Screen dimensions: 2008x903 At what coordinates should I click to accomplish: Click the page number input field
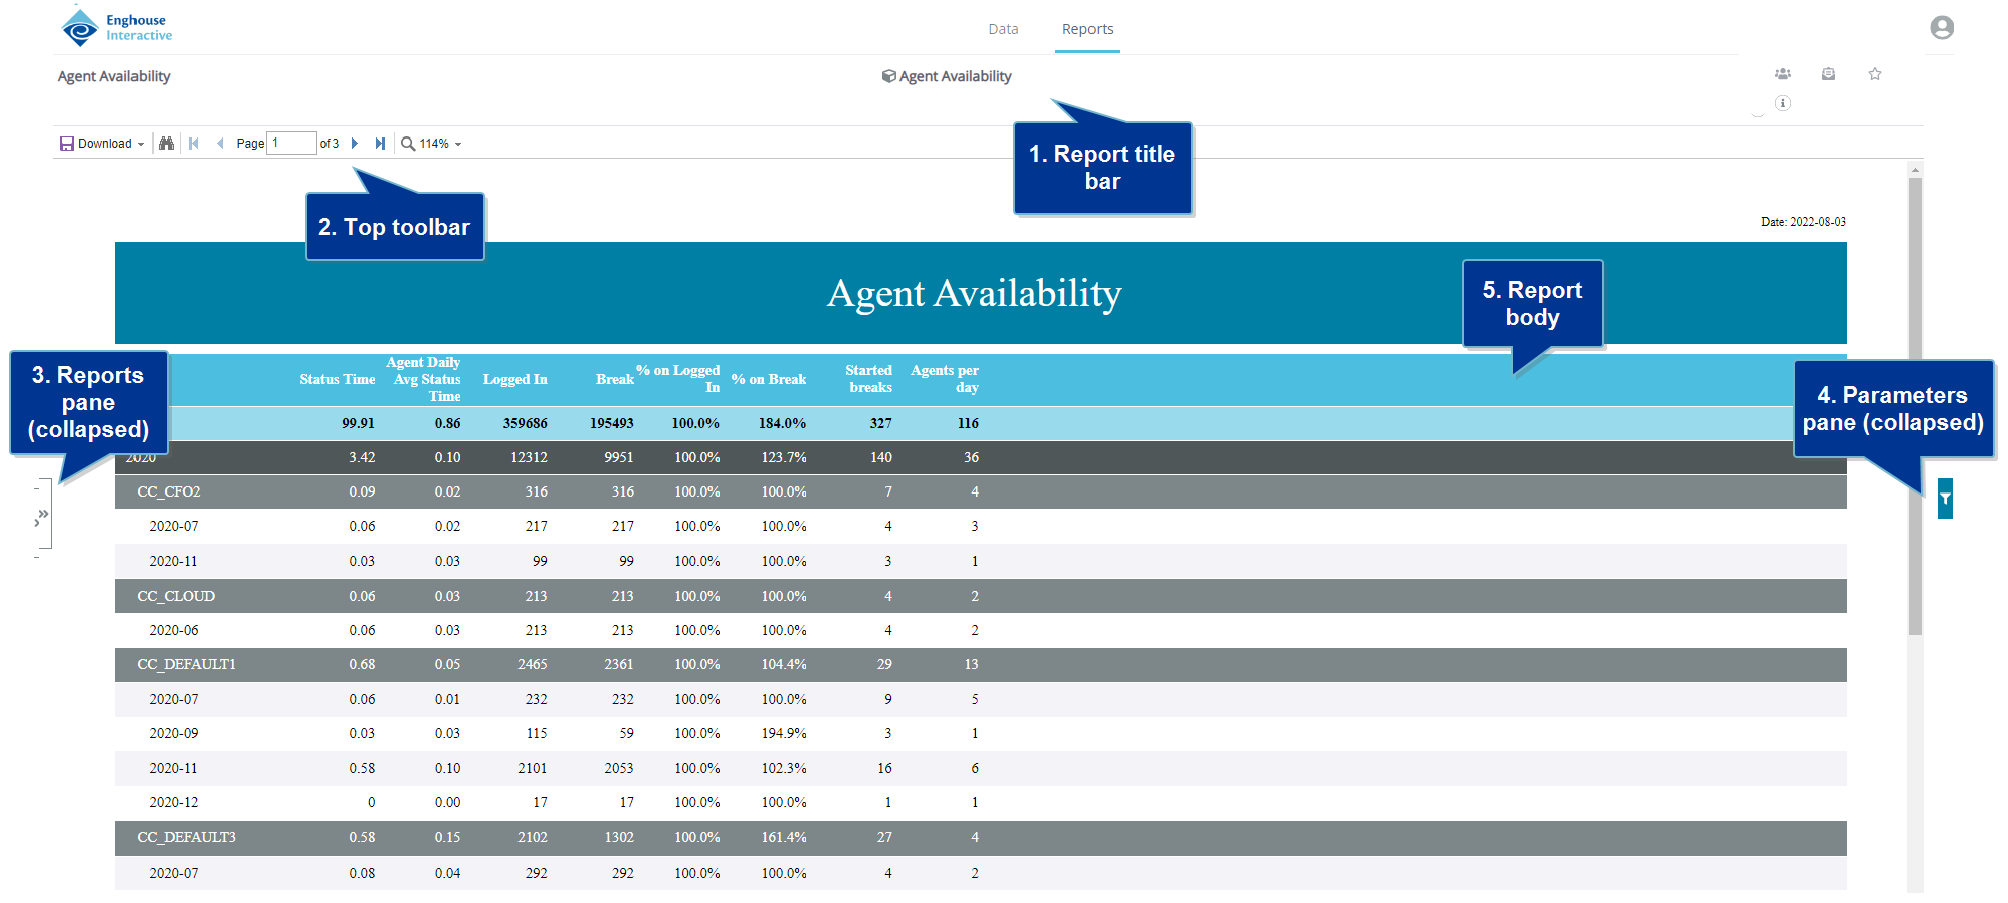[x=291, y=143]
